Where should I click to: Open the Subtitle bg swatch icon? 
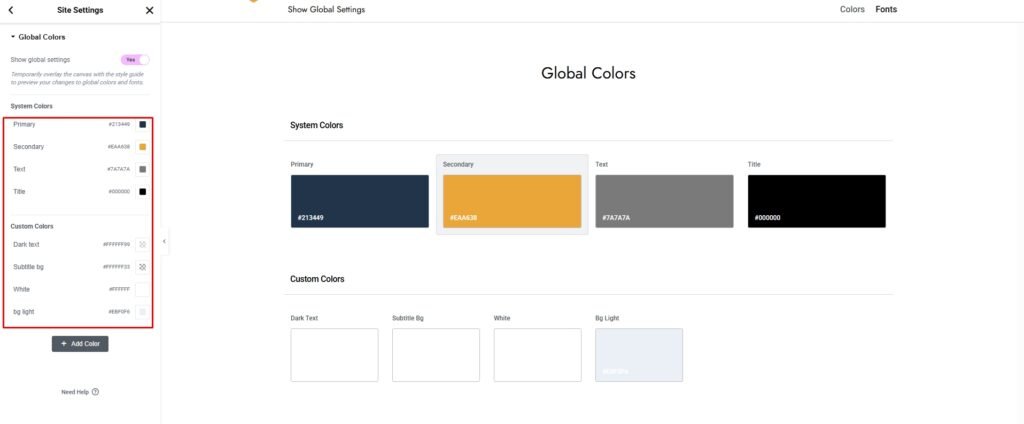pos(142,267)
